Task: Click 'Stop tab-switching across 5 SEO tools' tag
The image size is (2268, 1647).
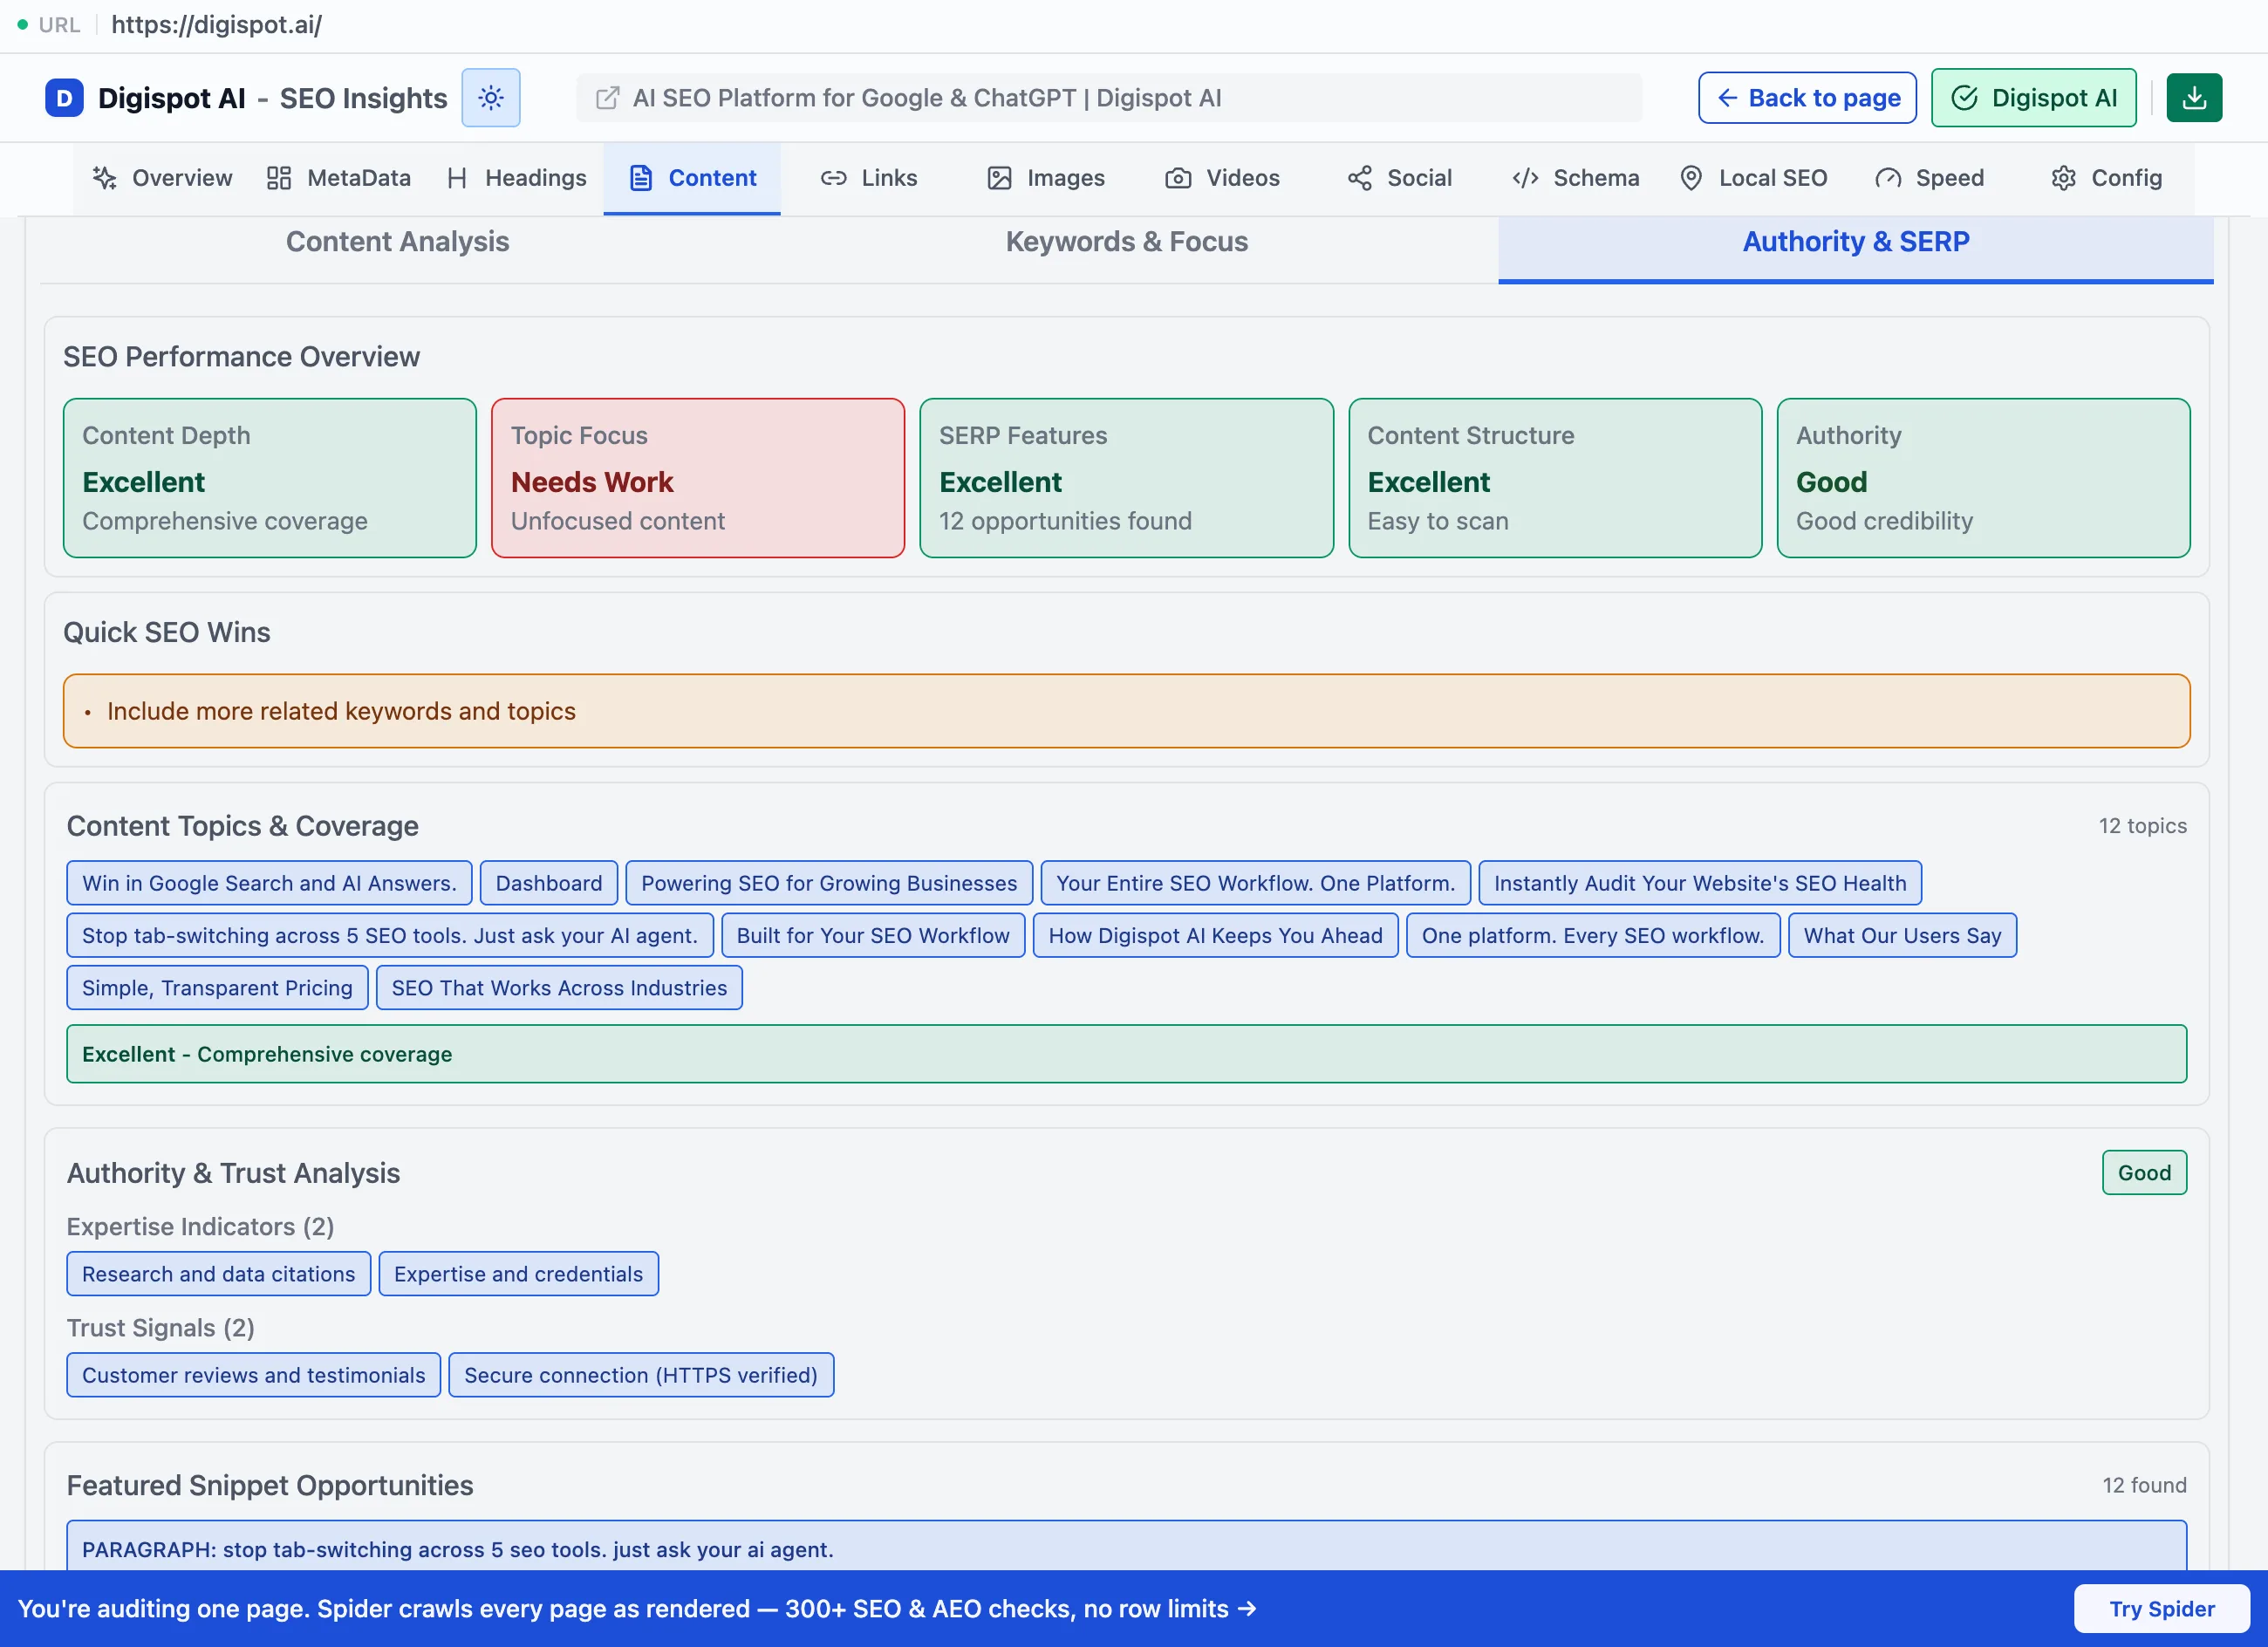Action: pyautogui.click(x=390, y=935)
